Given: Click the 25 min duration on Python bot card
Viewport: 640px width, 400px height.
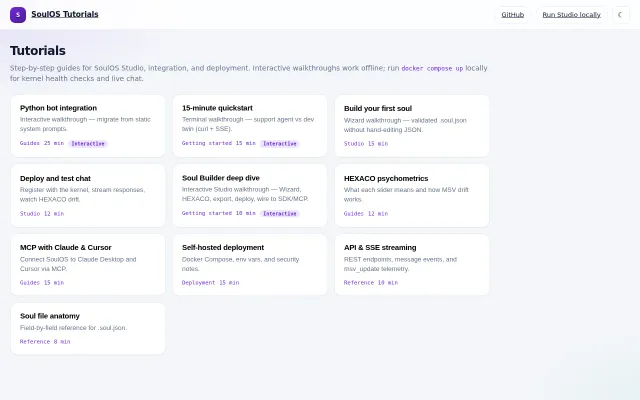Looking at the screenshot, I should (54, 143).
